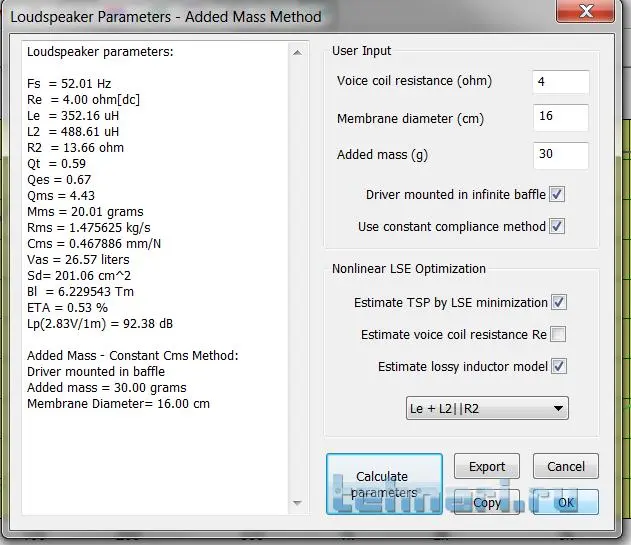The height and width of the screenshot is (545, 631).
Task: Toggle Driver mounted in infinite baffle checkbox
Action: pyautogui.click(x=557, y=194)
